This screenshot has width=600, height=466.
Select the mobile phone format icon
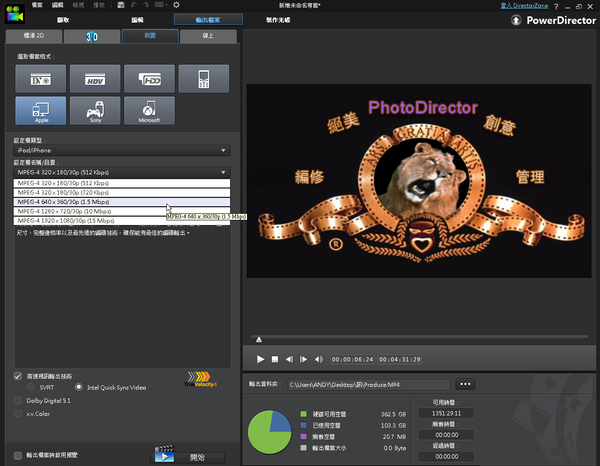(x=203, y=79)
